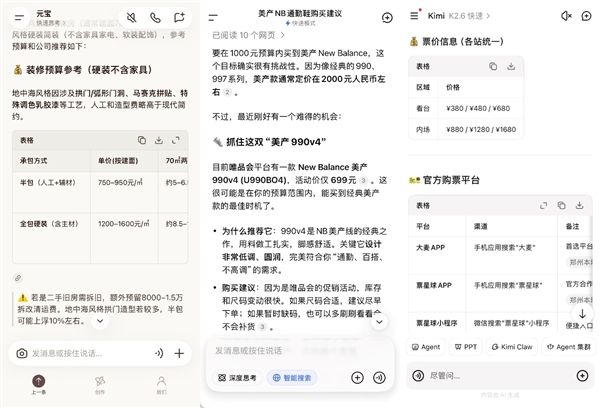The width and height of the screenshot is (600, 408).
Task: Click the 1200-1600元/㎡ table cell
Action: click(x=124, y=238)
